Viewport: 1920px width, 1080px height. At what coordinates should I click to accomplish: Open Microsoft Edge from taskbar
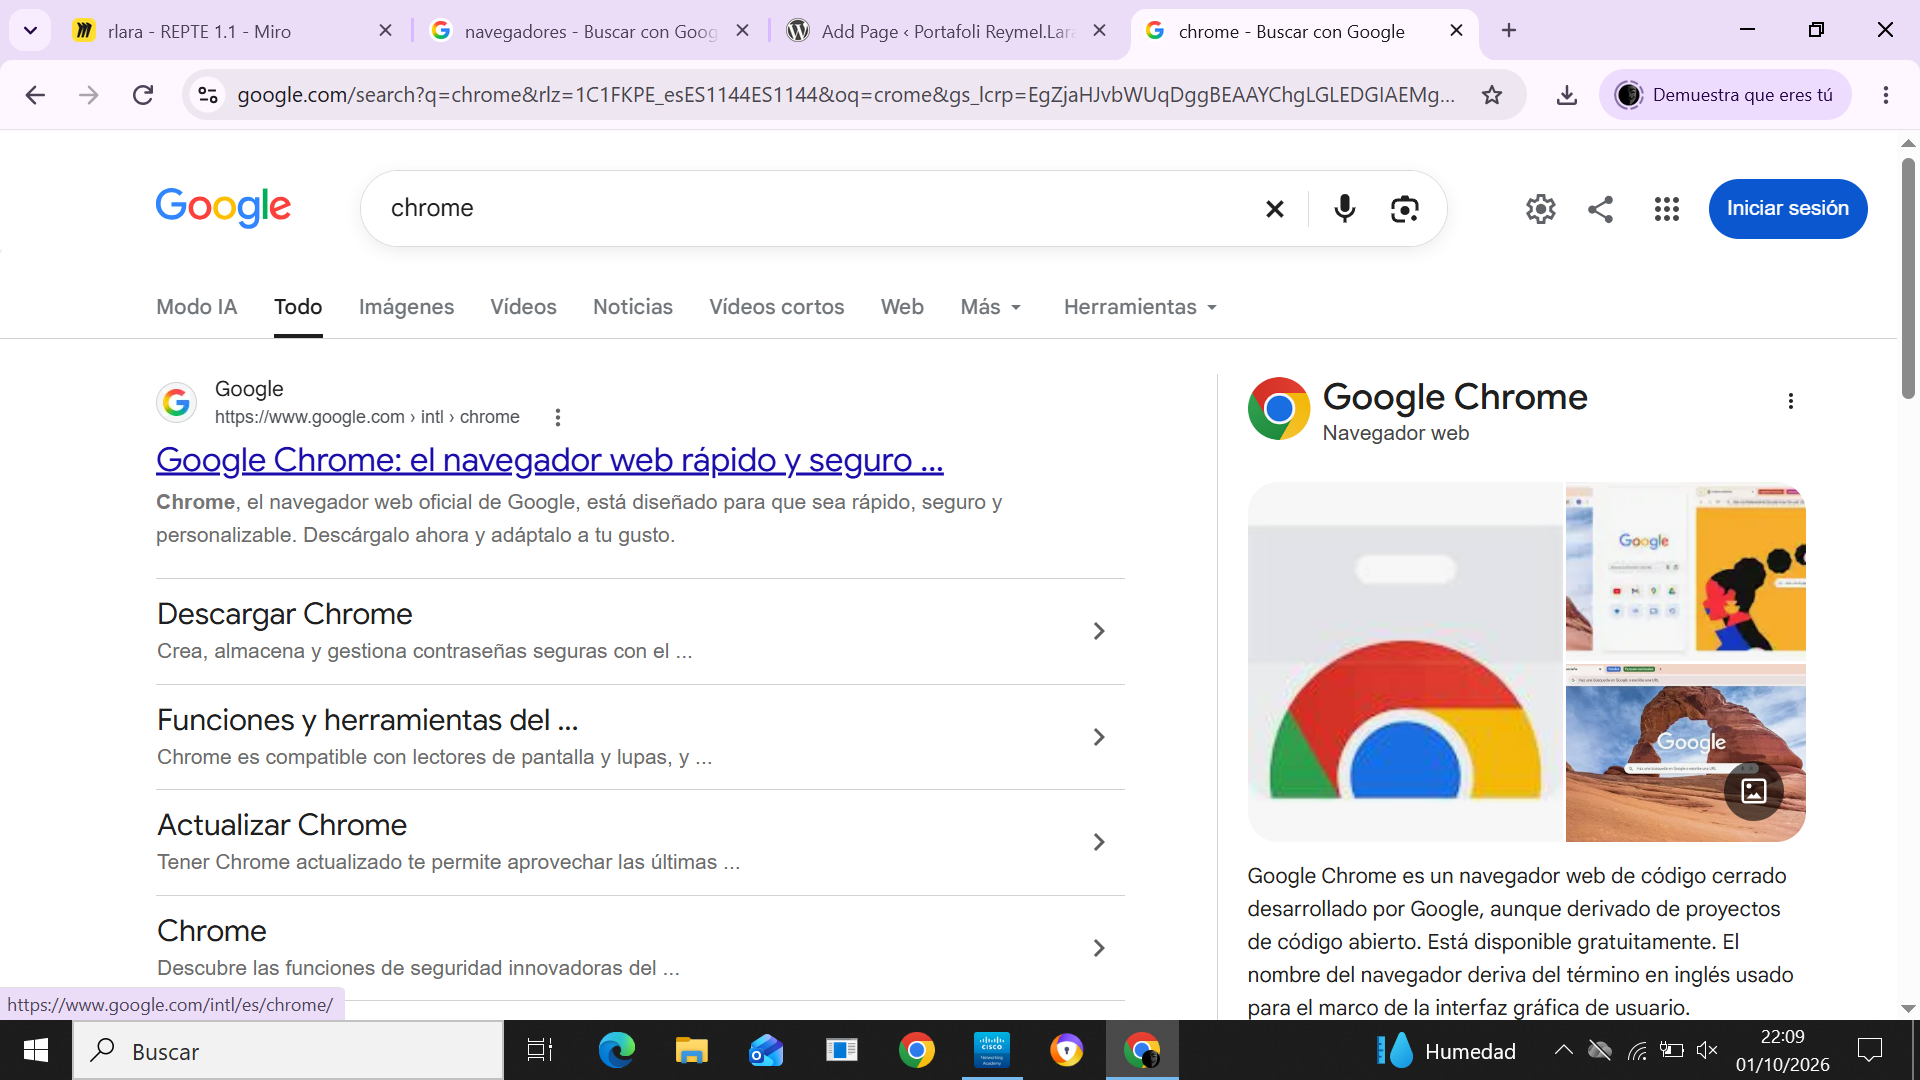617,1051
